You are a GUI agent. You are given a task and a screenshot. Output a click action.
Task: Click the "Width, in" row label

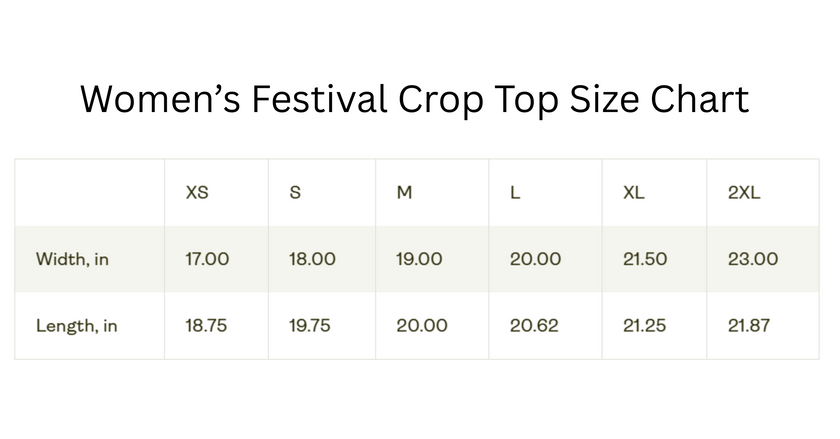(72, 259)
